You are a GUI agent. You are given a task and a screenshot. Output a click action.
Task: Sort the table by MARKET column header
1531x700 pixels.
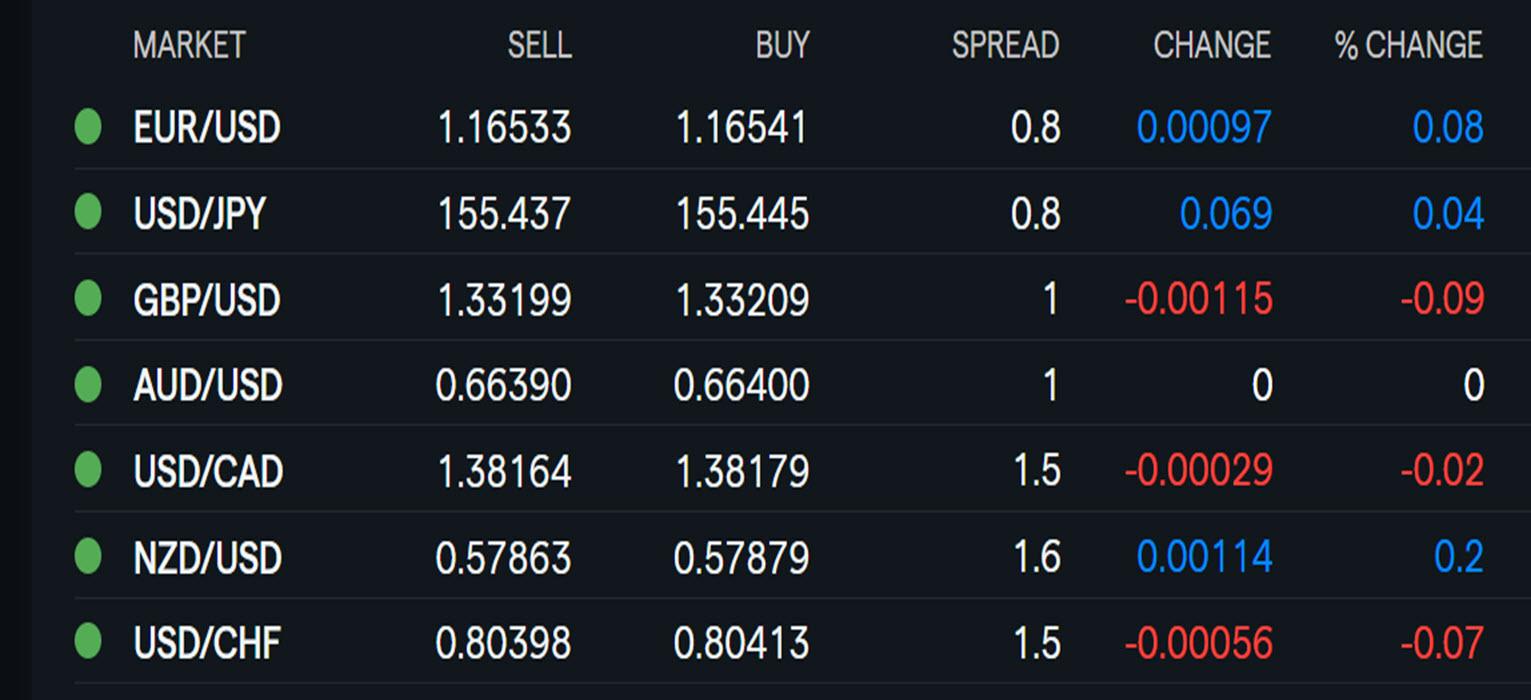pos(189,45)
